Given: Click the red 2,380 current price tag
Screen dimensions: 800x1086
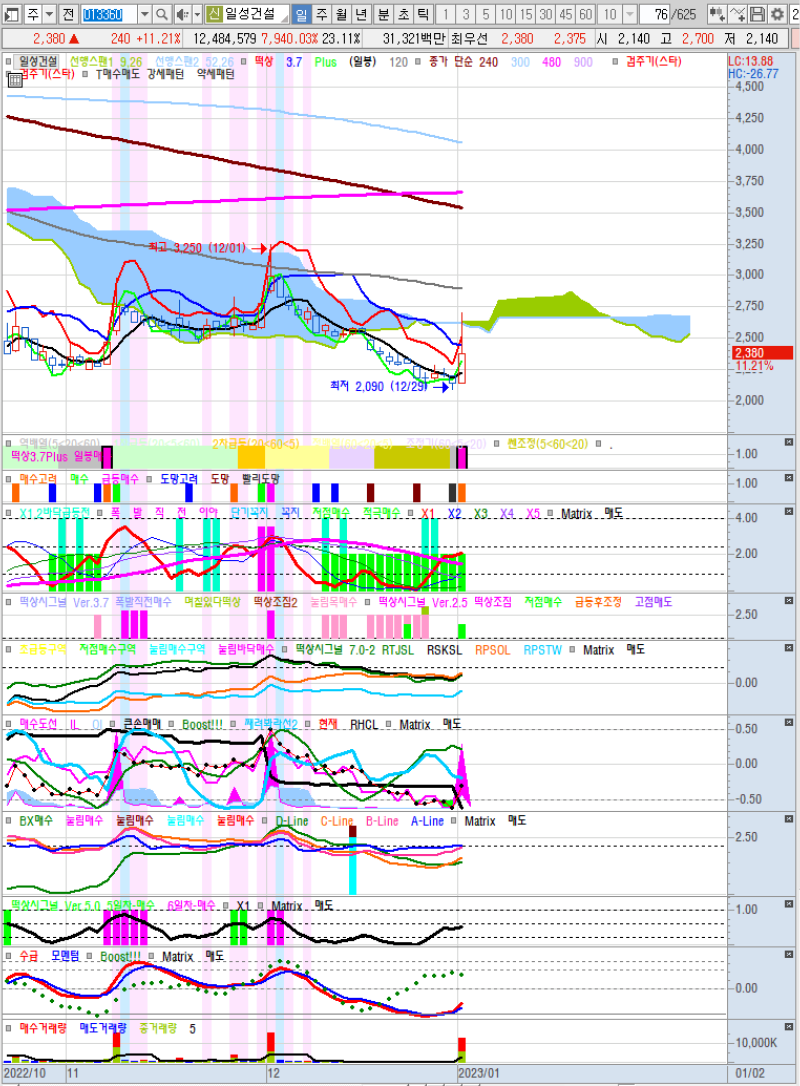Looking at the screenshot, I should [x=763, y=353].
